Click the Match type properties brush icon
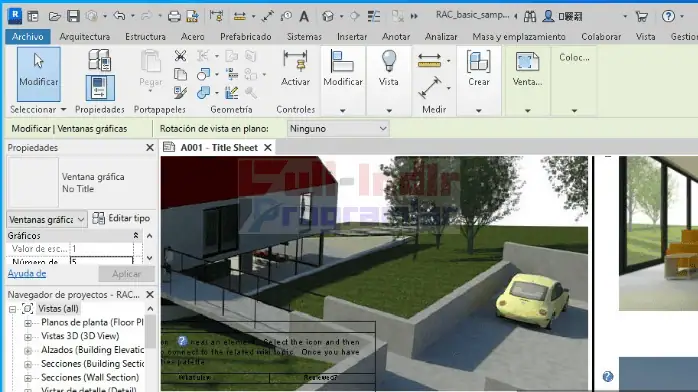This screenshot has width=698, height=392. point(180,92)
